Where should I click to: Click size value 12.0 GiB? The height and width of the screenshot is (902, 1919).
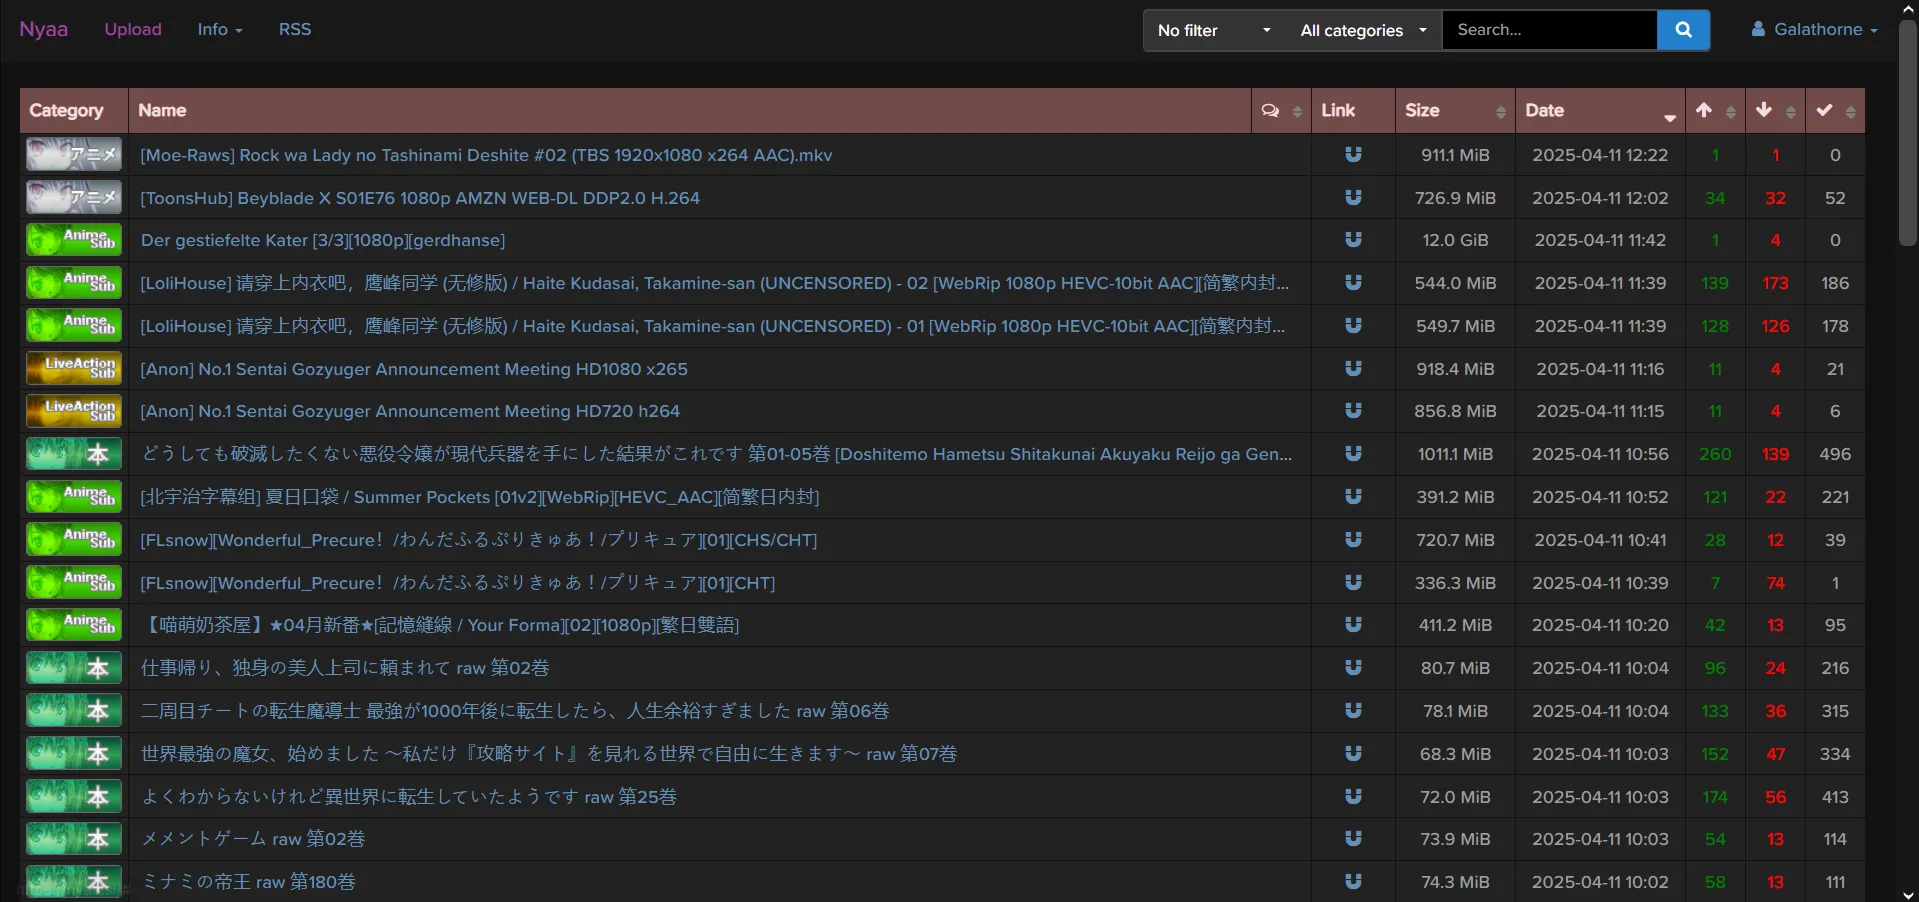pos(1455,240)
